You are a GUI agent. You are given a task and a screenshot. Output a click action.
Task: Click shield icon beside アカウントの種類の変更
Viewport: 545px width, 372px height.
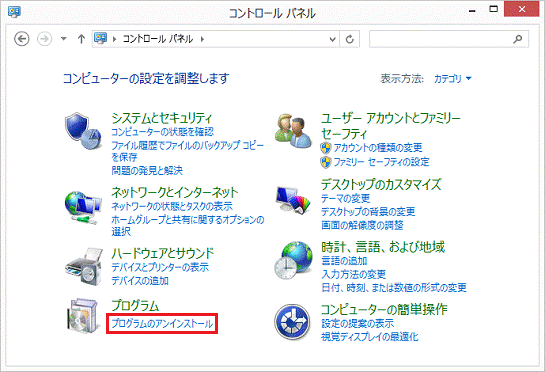pos(326,148)
